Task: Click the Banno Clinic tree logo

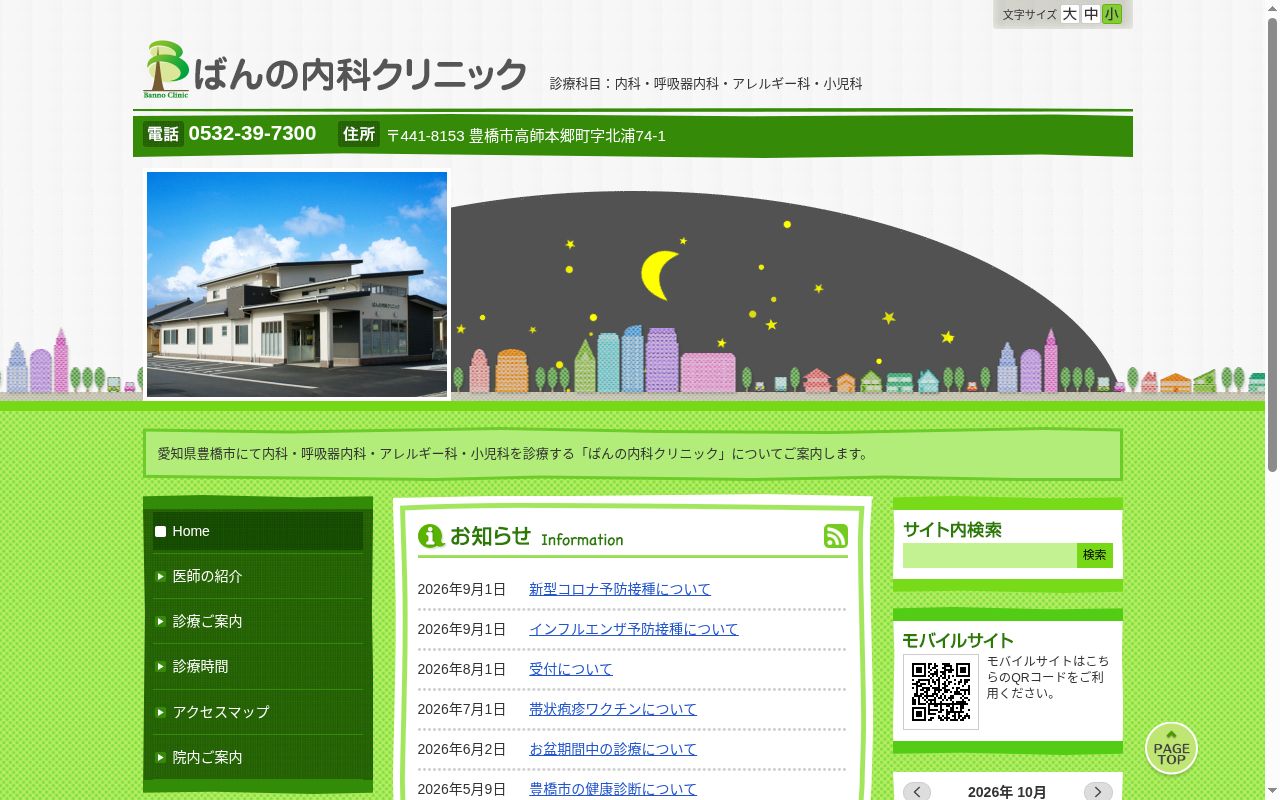Action: click(x=166, y=69)
